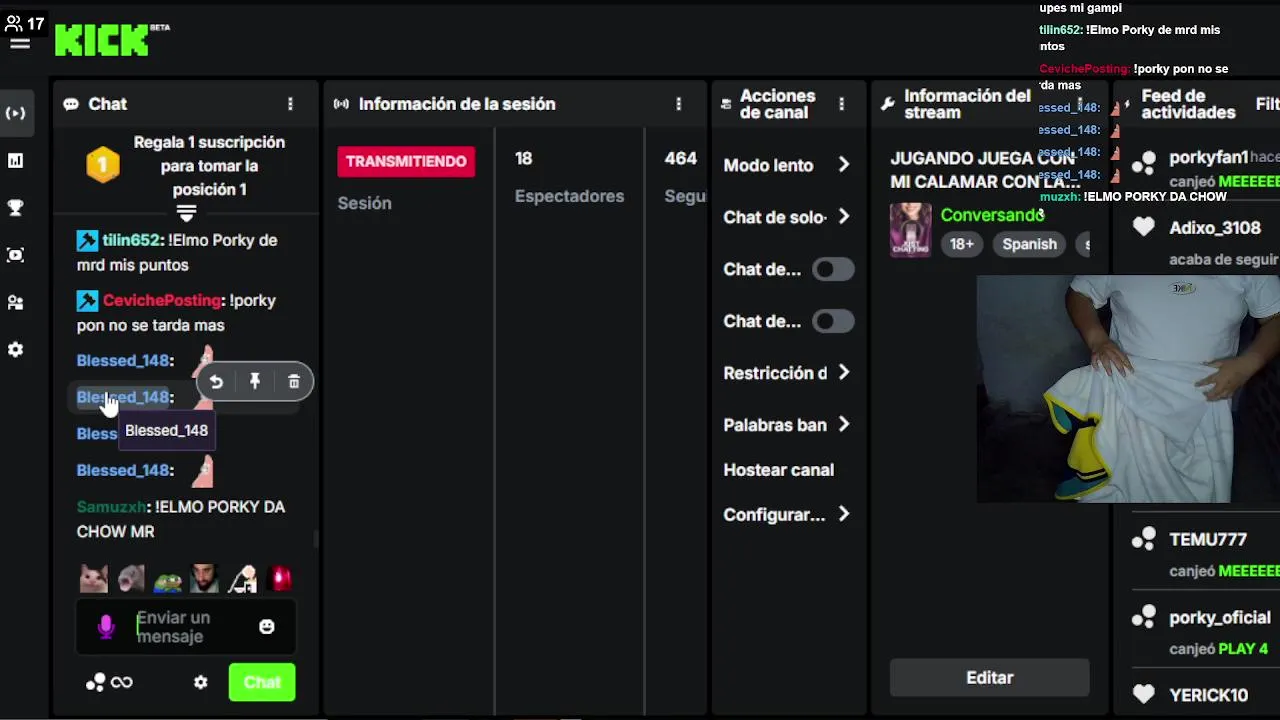
Task: Open Acciones de canal three-dot menu
Action: pos(841,104)
